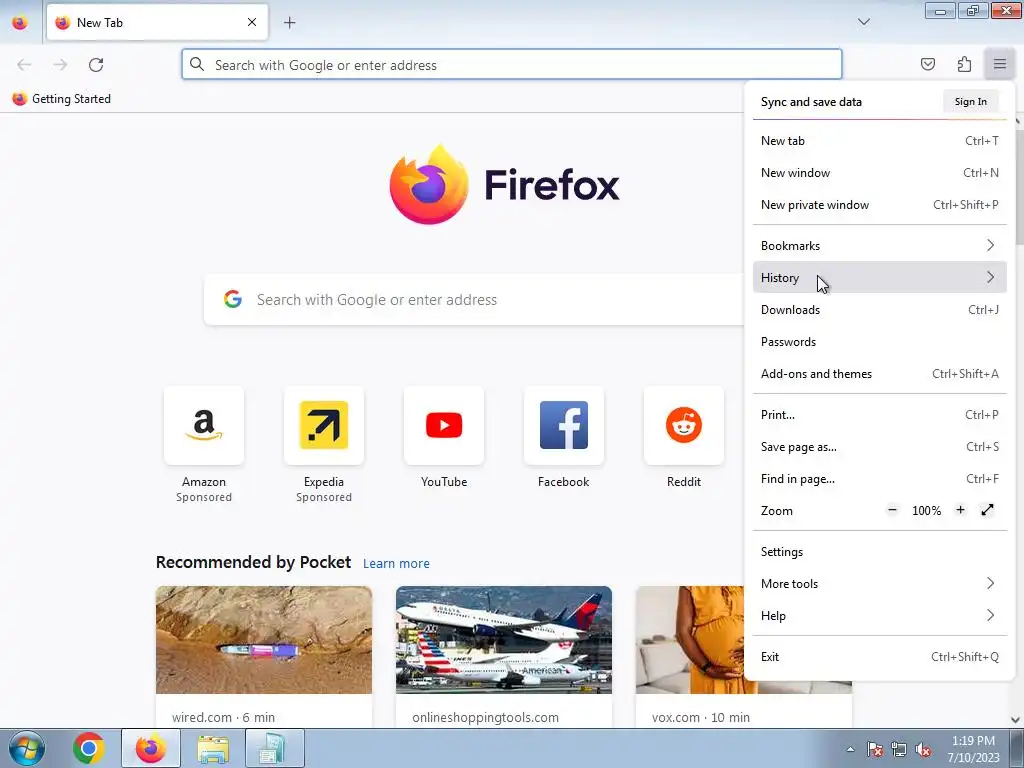Open the List all tabs chevron
This screenshot has height=768, width=1024.
click(863, 22)
